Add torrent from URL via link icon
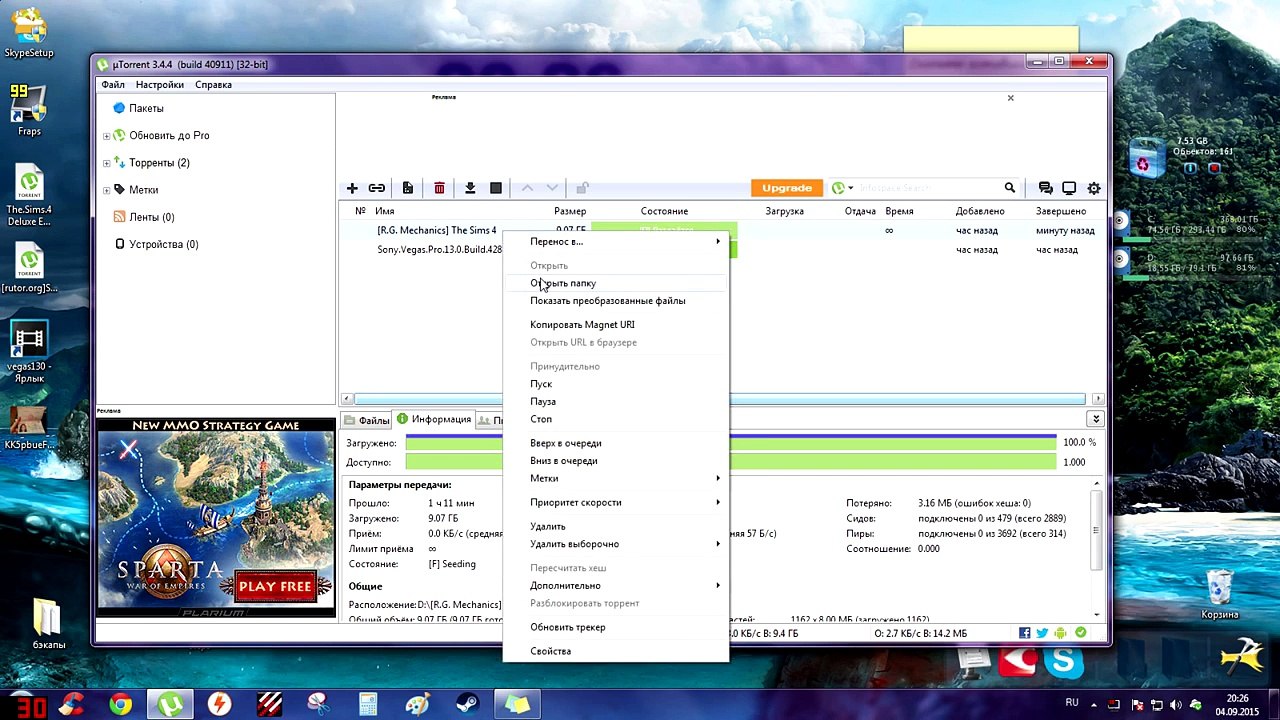This screenshot has width=1280, height=720. [377, 188]
